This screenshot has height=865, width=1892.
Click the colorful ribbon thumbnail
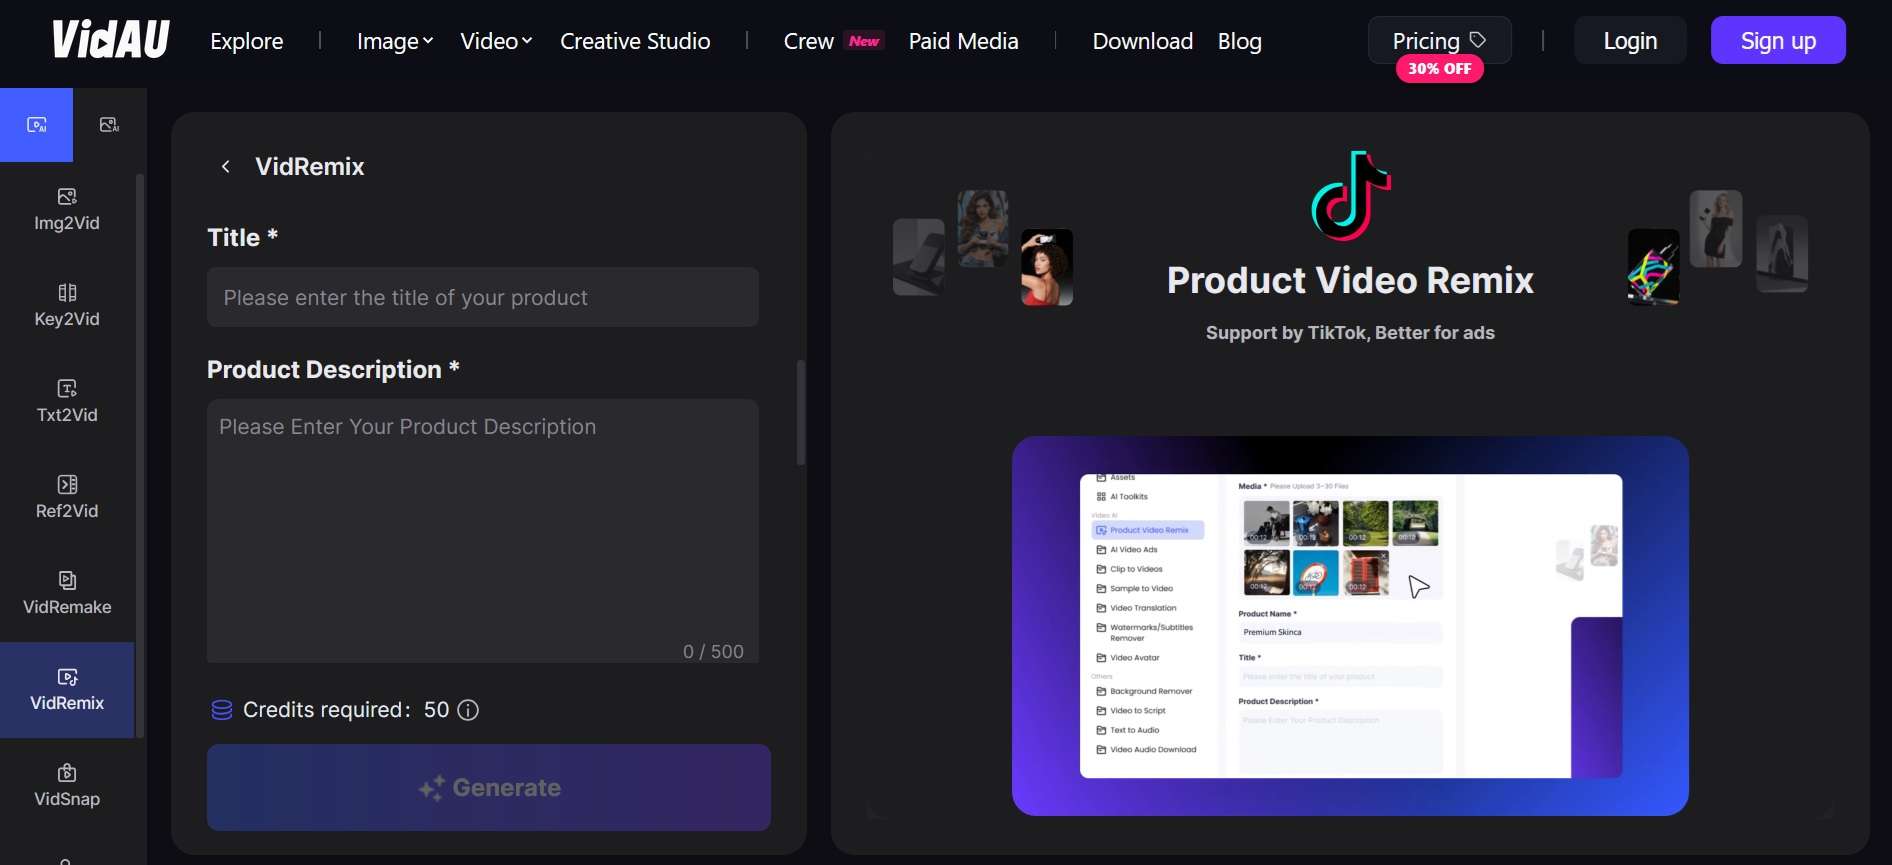click(1654, 267)
